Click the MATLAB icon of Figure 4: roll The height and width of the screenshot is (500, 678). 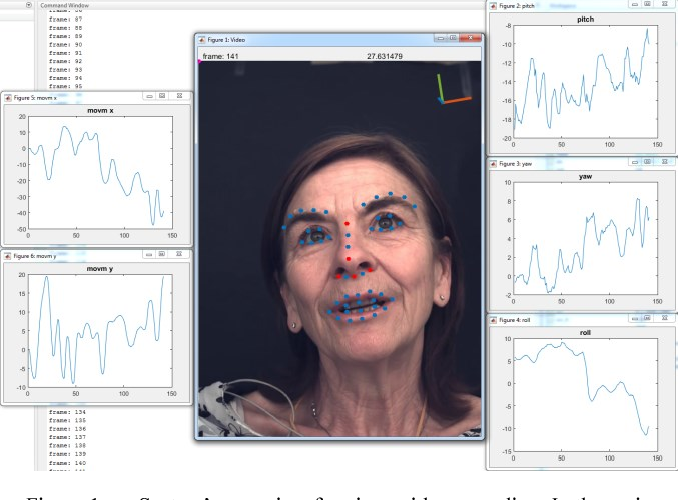(x=493, y=320)
